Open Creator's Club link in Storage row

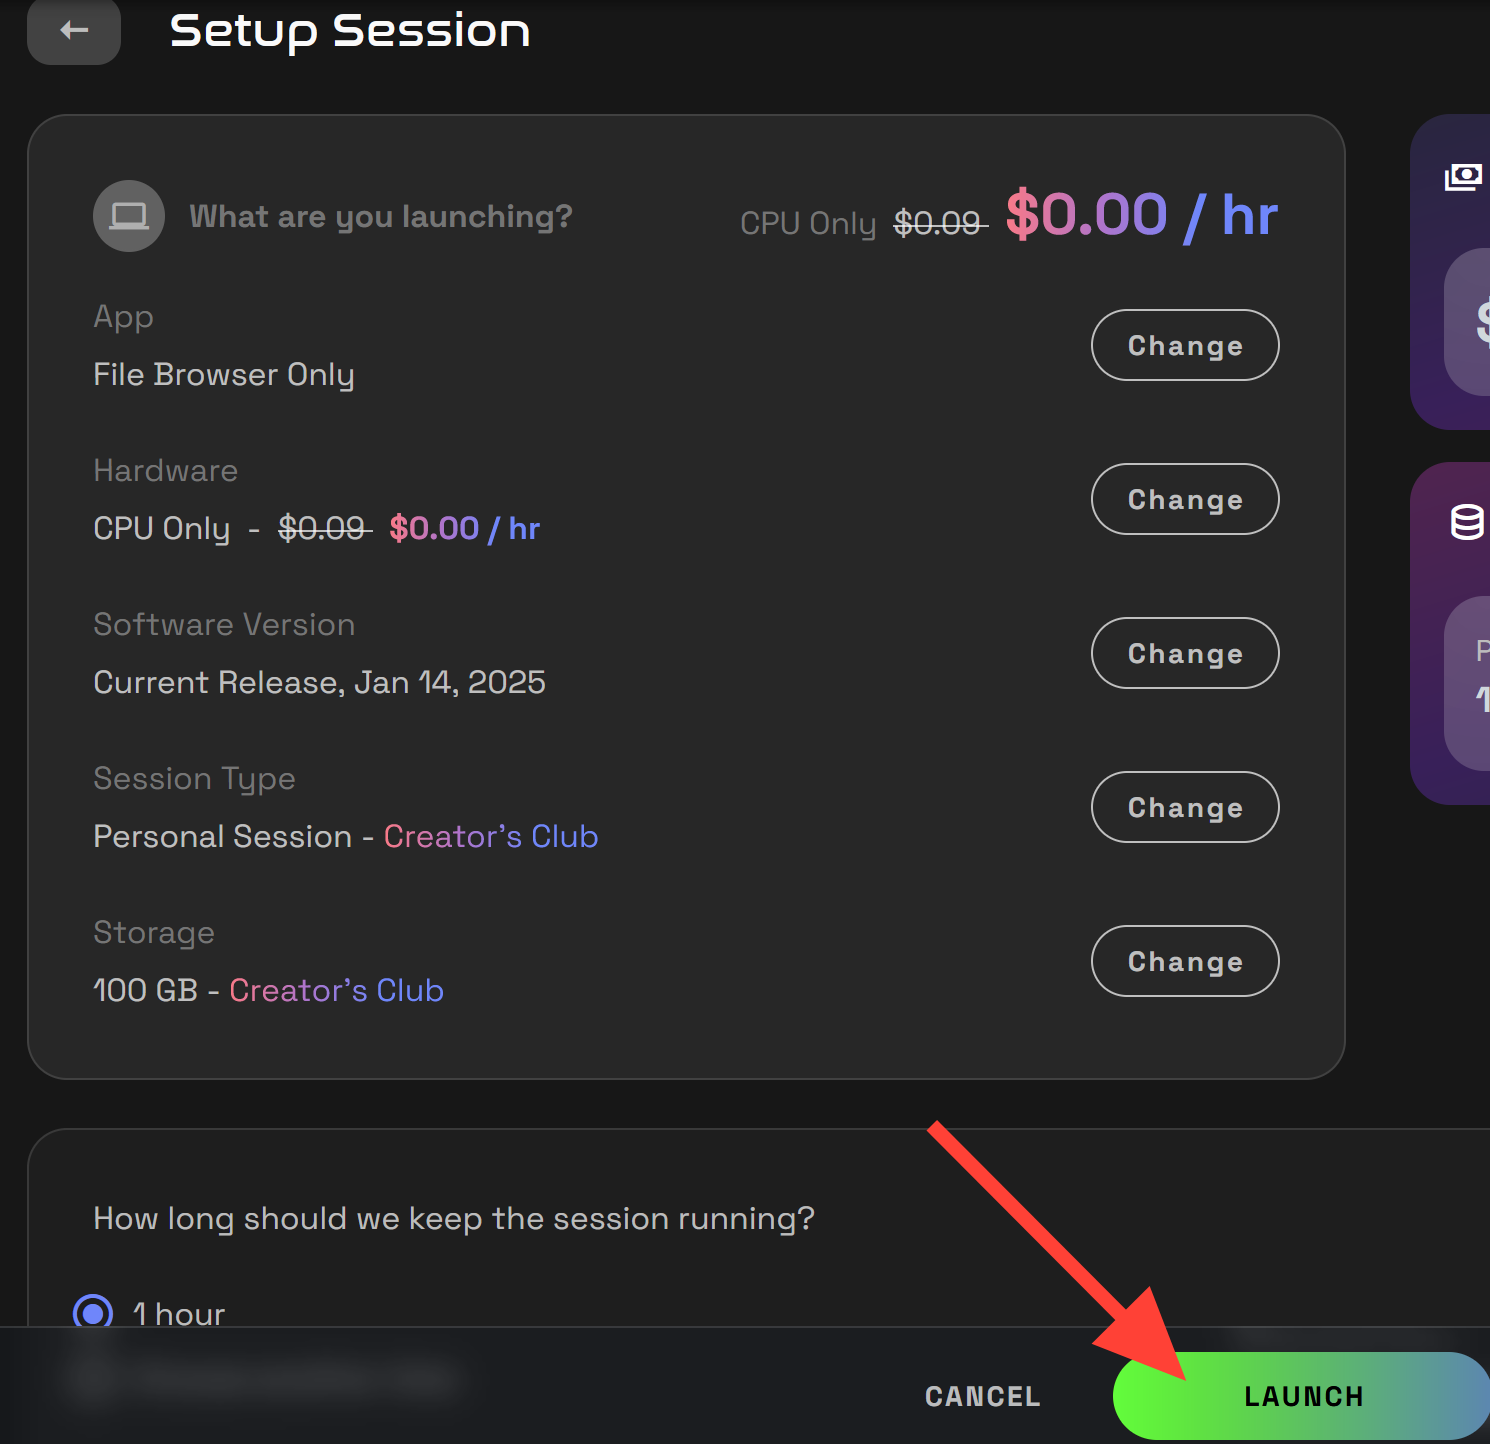pos(336,990)
